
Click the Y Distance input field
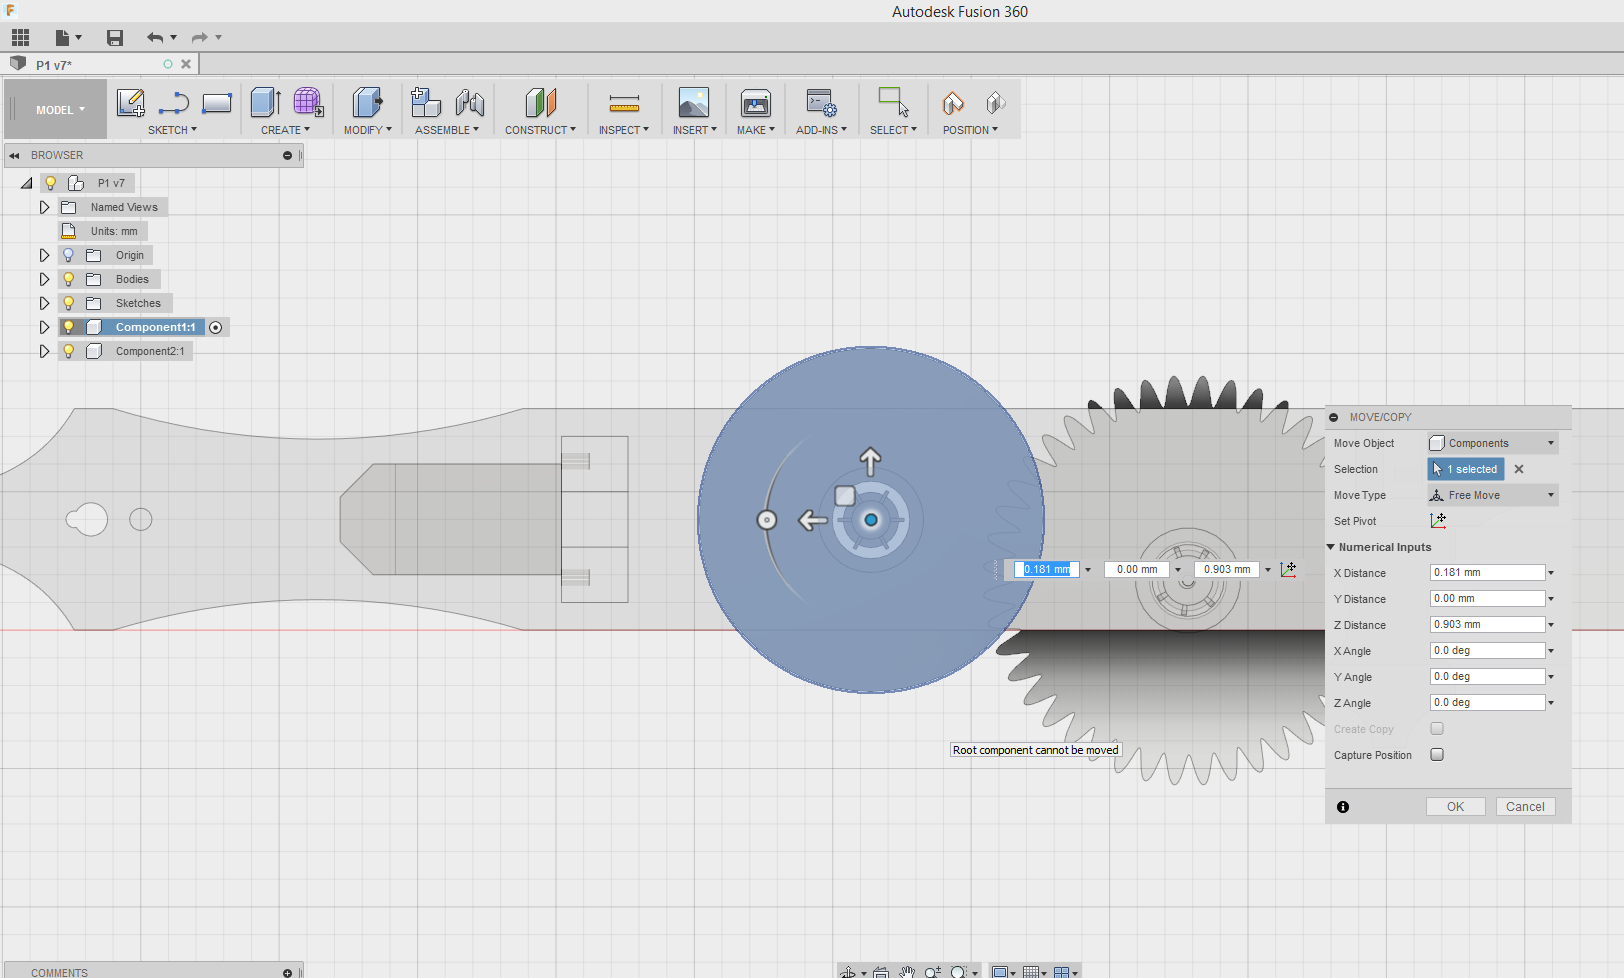click(1487, 599)
